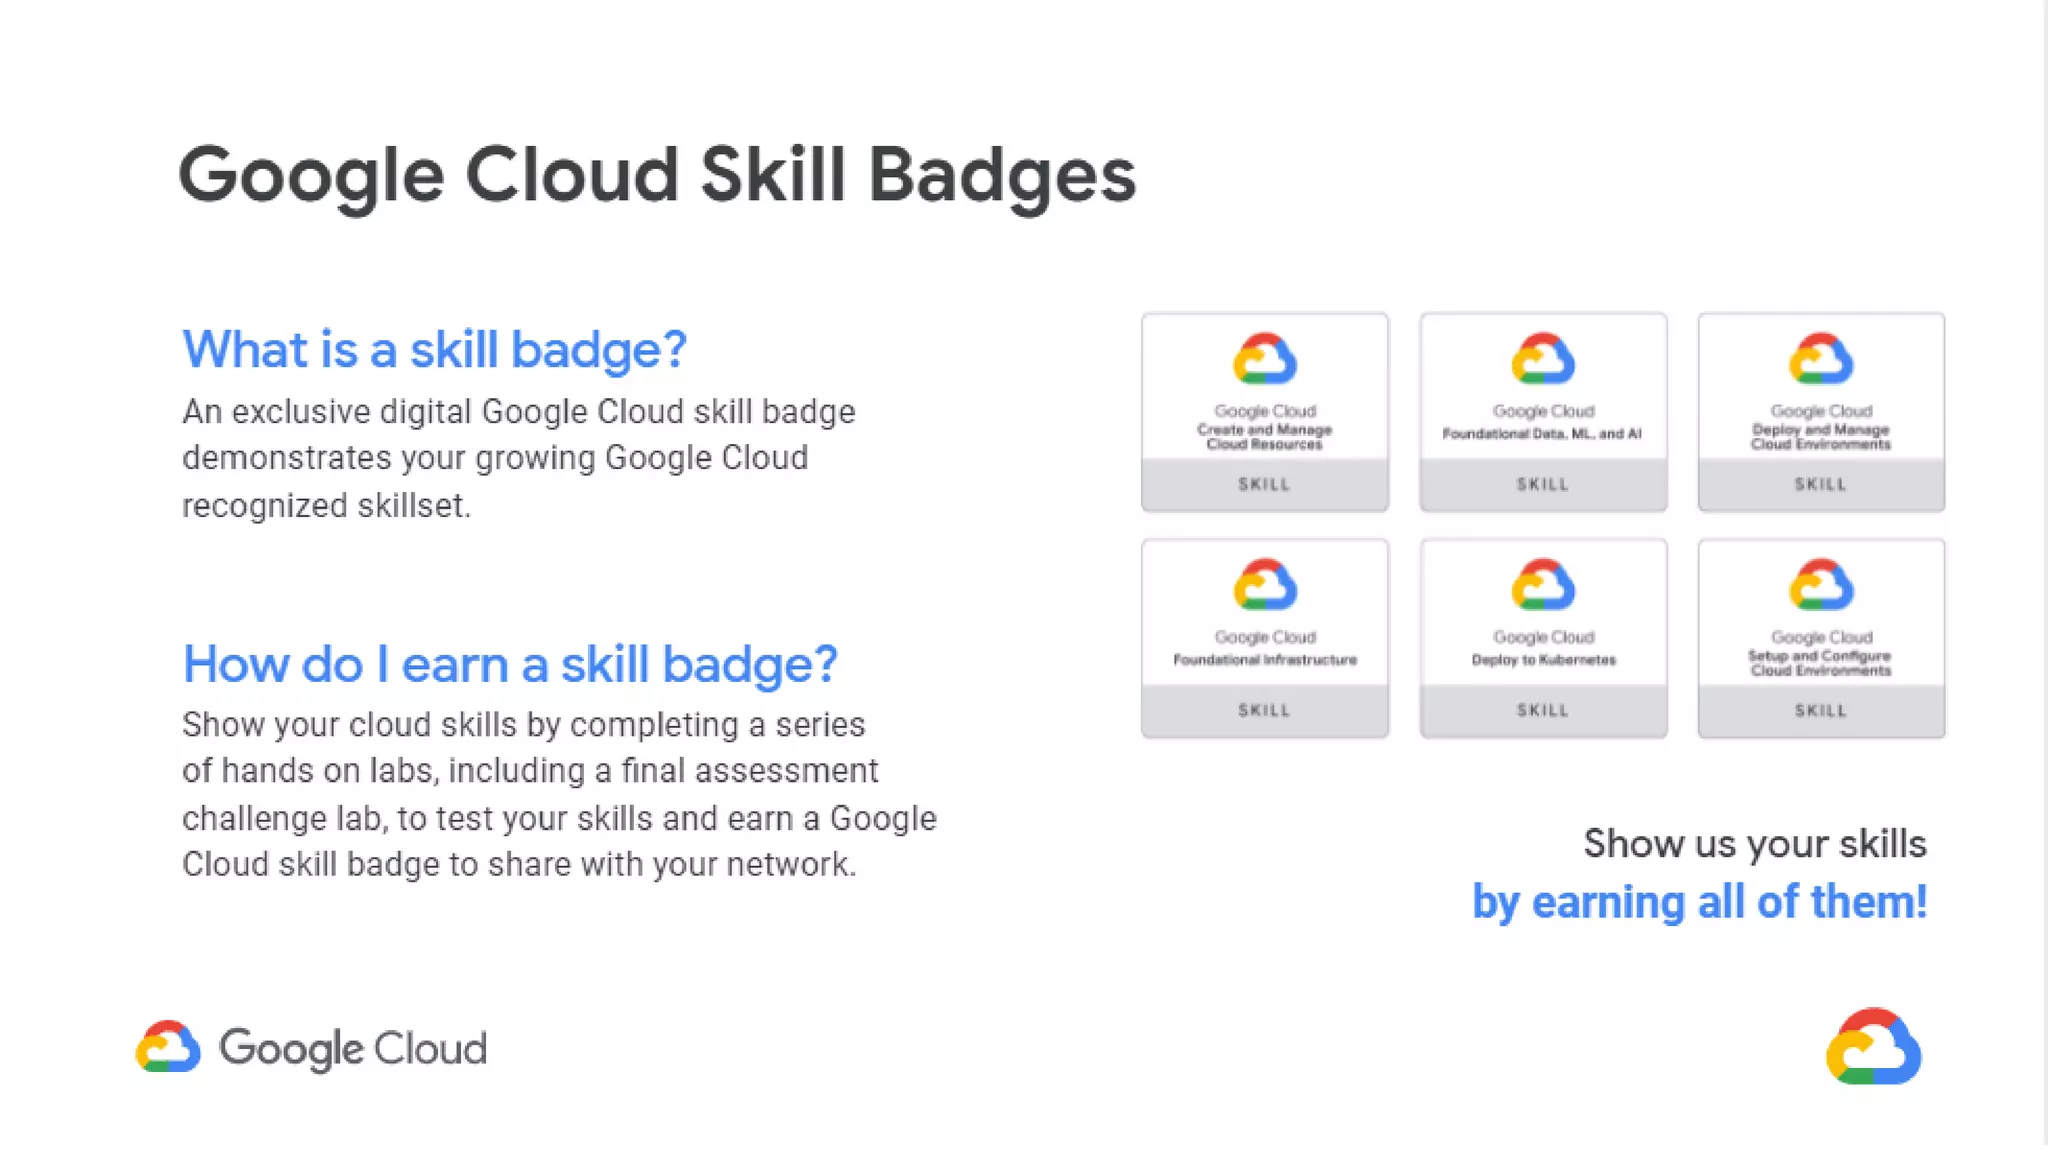Click the Foundational Data, ML, and AI badge
Screen dimensions: 2048x1152
1542,413
